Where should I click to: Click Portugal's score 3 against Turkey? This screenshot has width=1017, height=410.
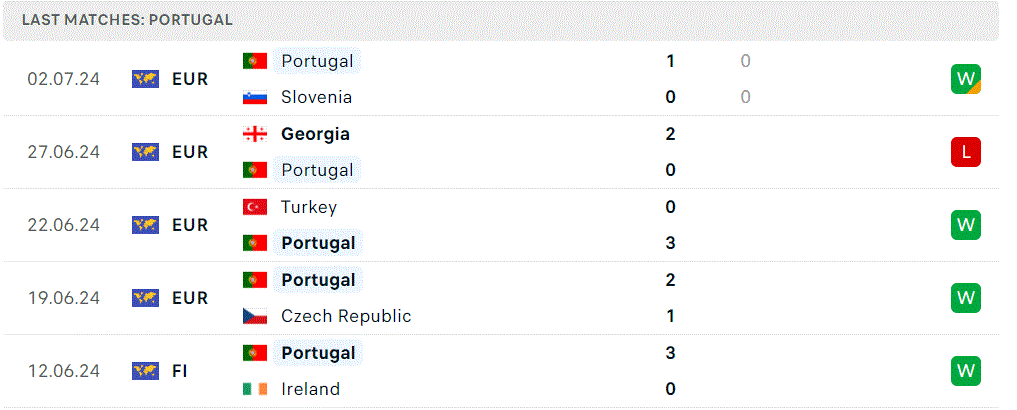pos(670,243)
